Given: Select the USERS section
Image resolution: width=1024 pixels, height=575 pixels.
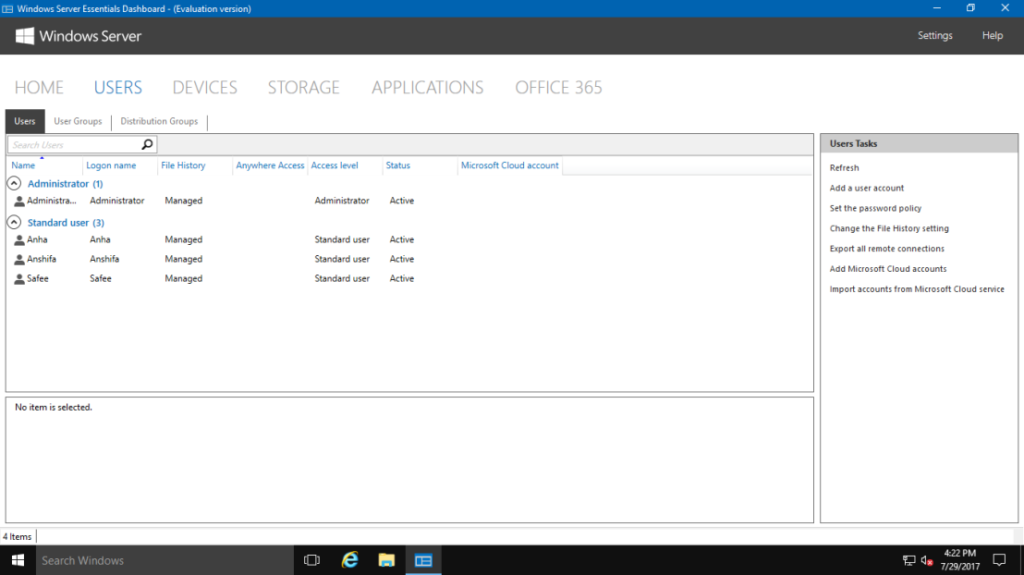Looking at the screenshot, I should [x=118, y=88].
